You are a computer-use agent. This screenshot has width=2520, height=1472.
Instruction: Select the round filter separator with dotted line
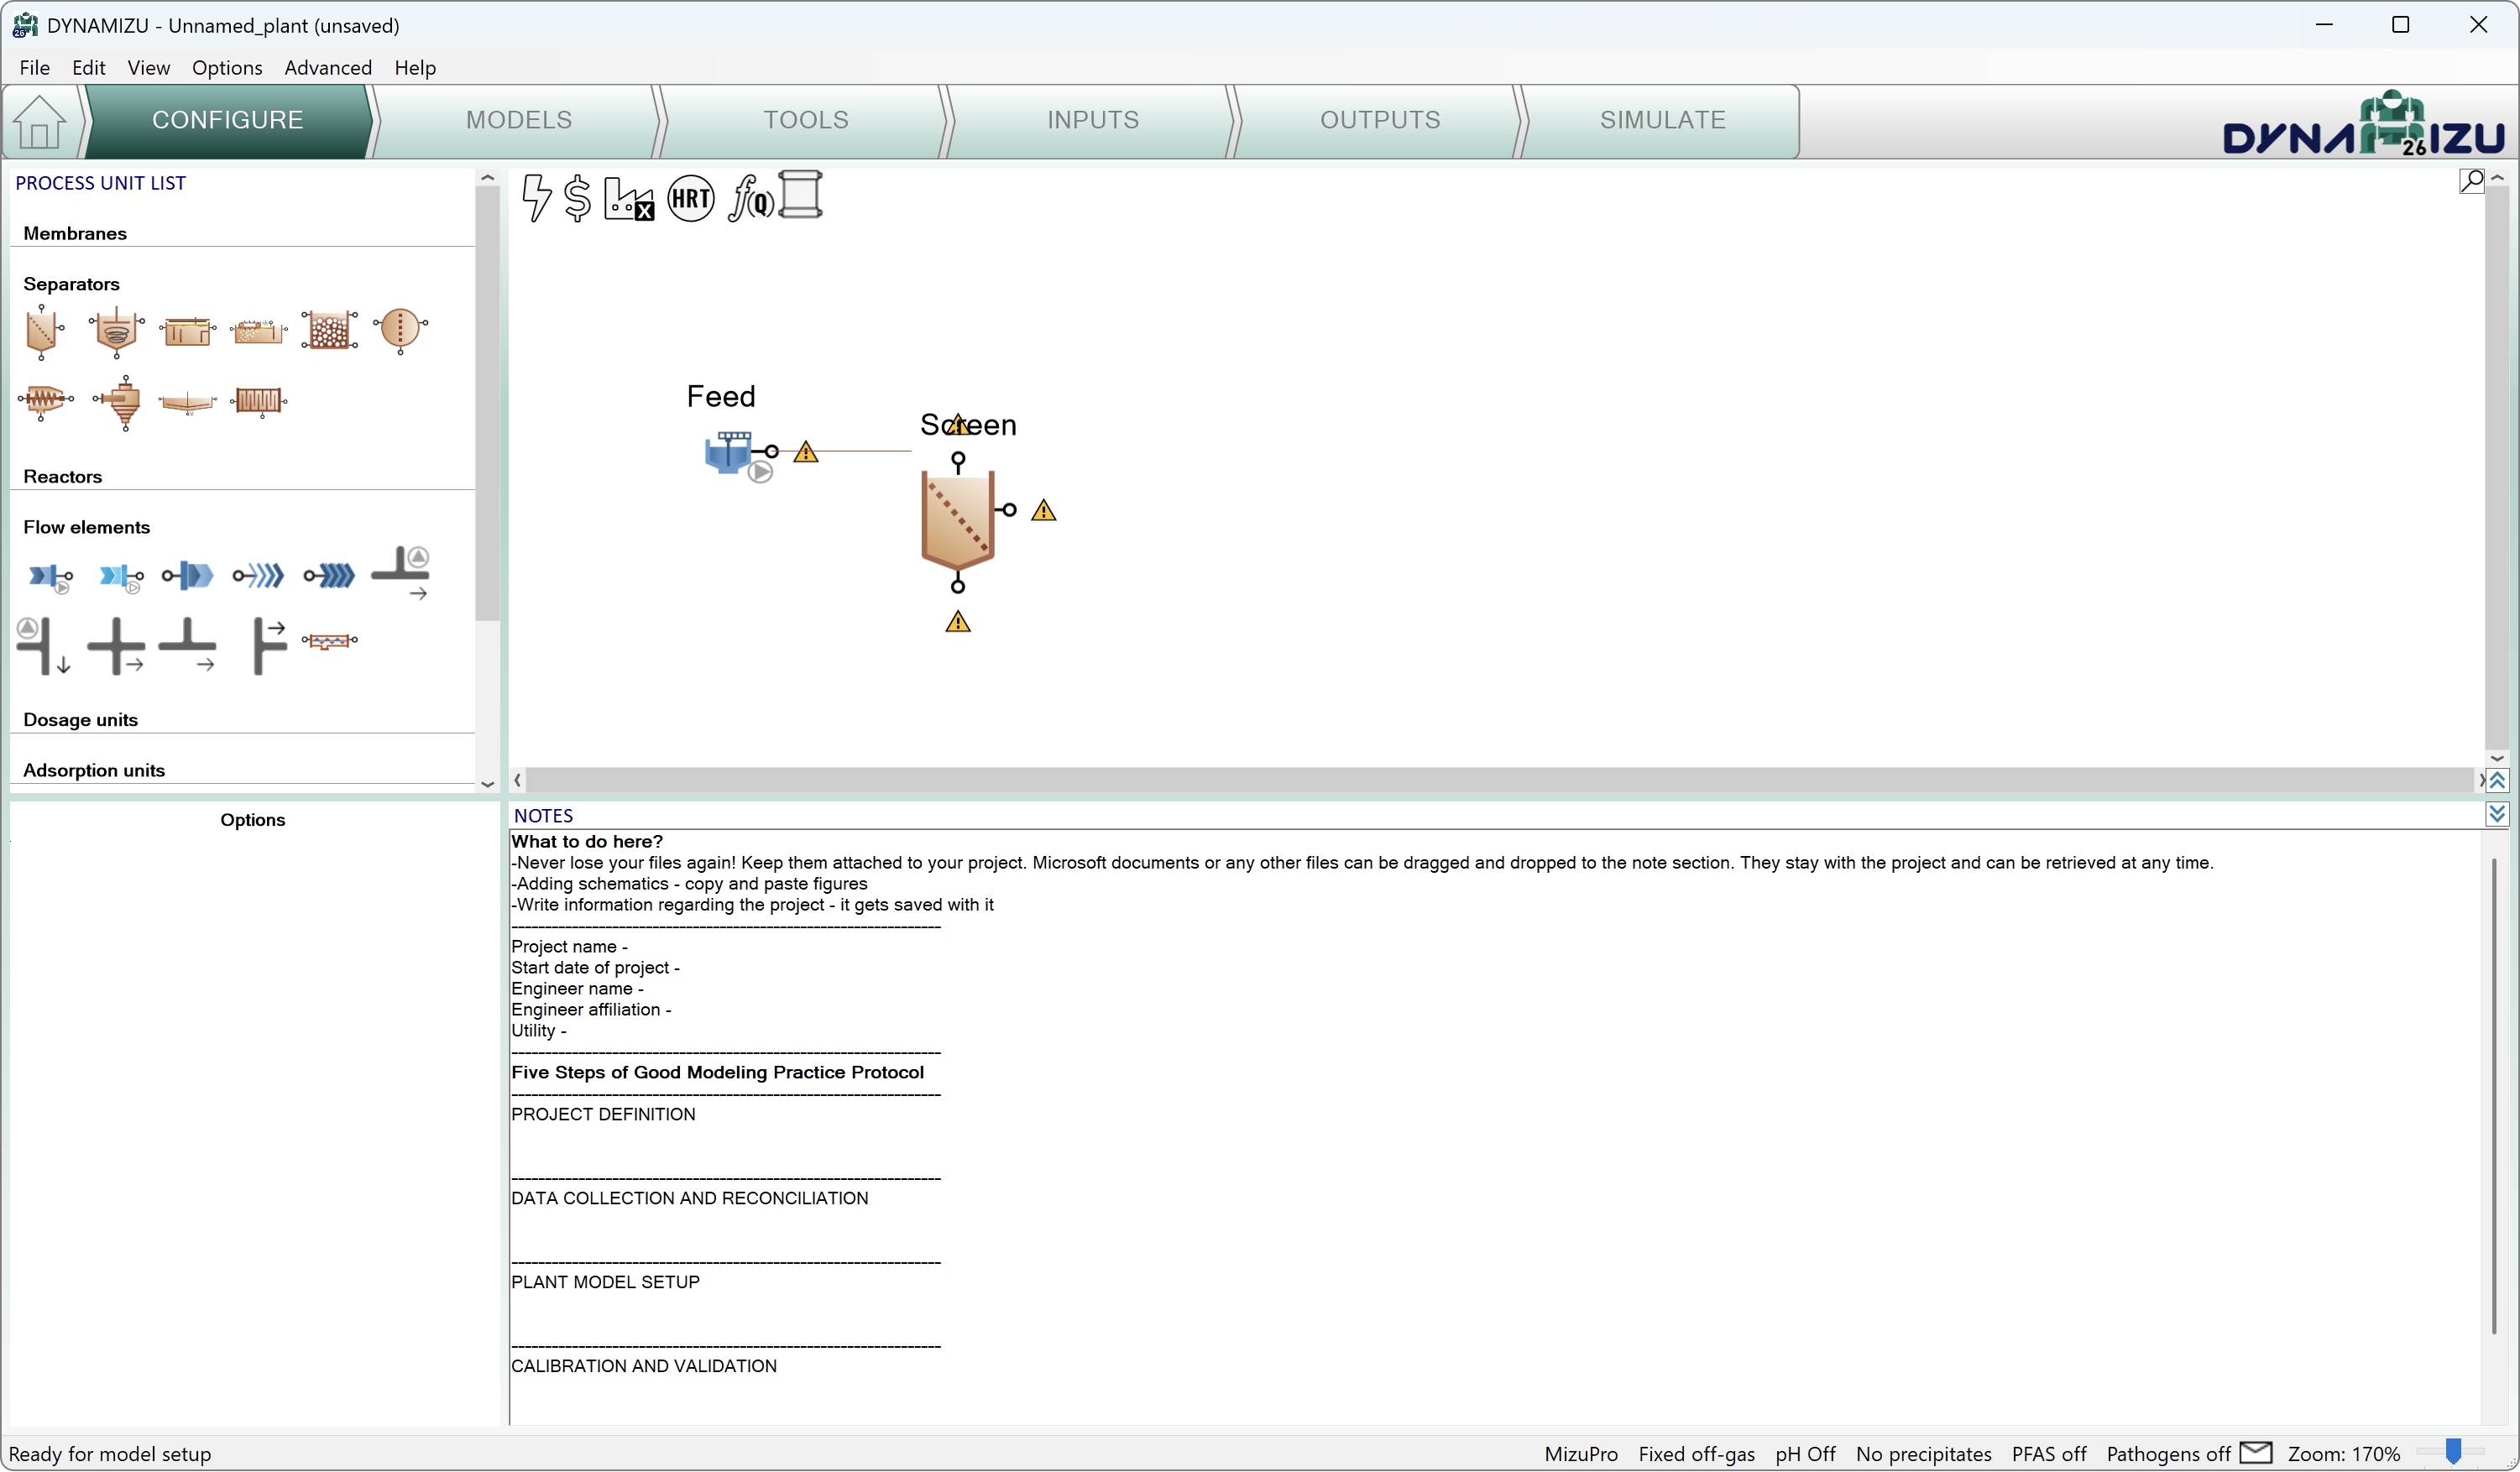[400, 329]
